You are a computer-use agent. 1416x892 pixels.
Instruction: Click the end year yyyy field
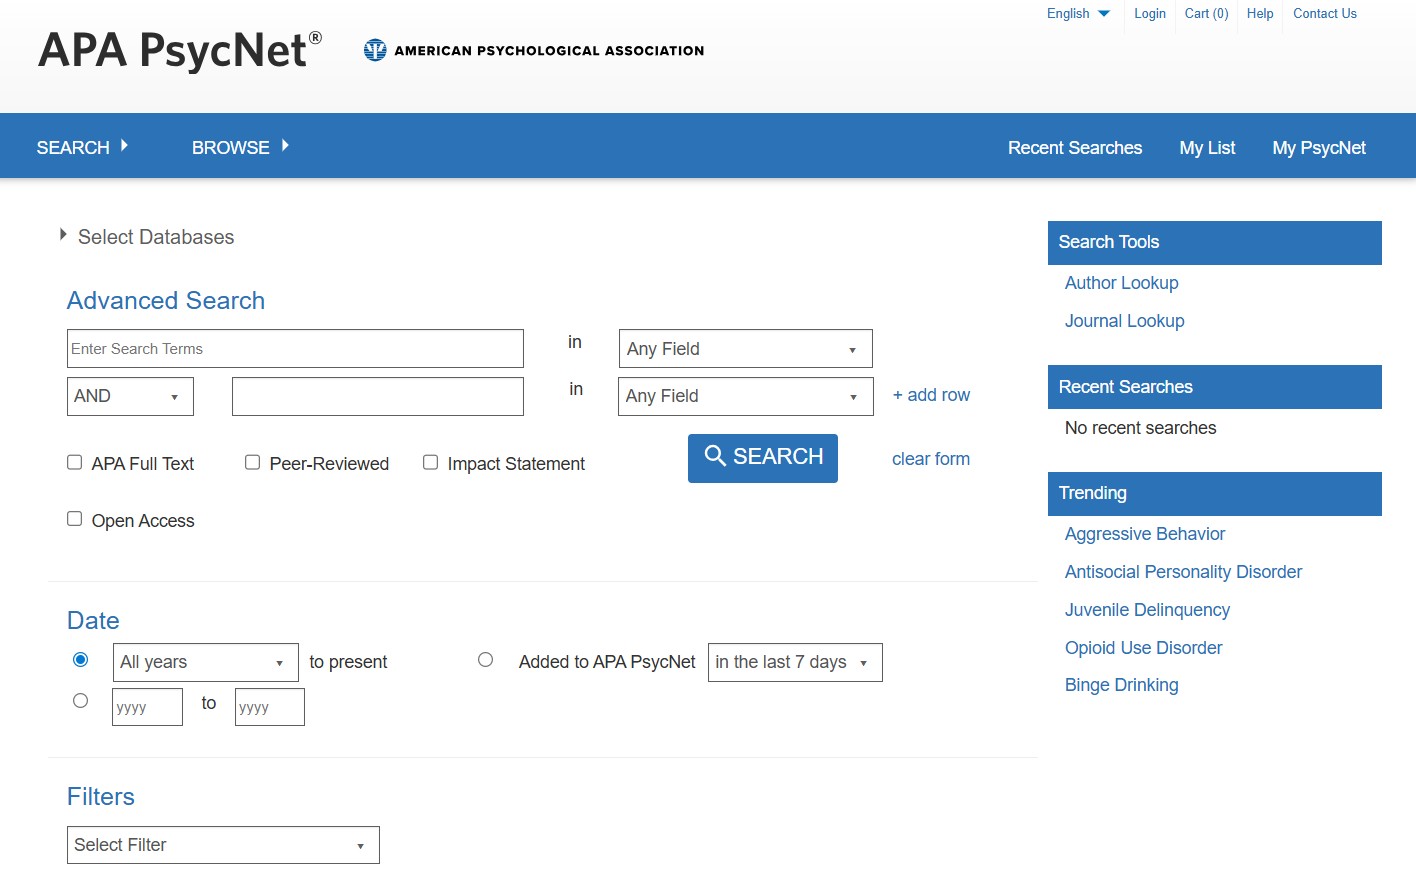point(270,707)
